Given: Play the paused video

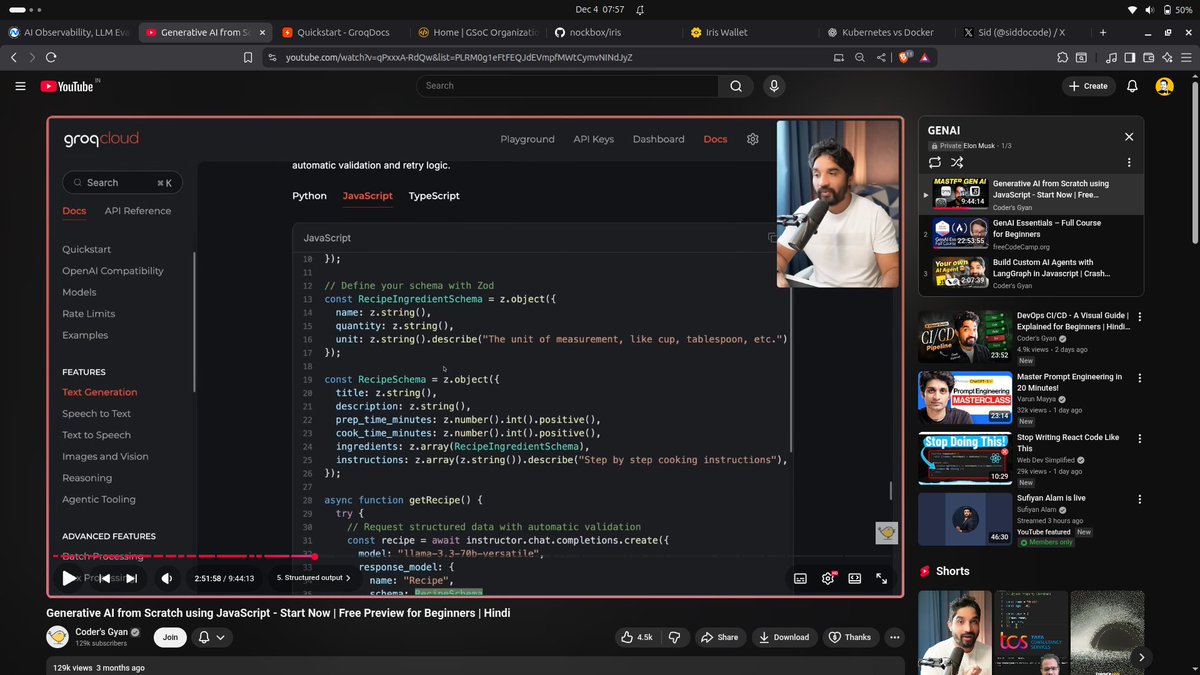Looking at the screenshot, I should tap(69, 578).
